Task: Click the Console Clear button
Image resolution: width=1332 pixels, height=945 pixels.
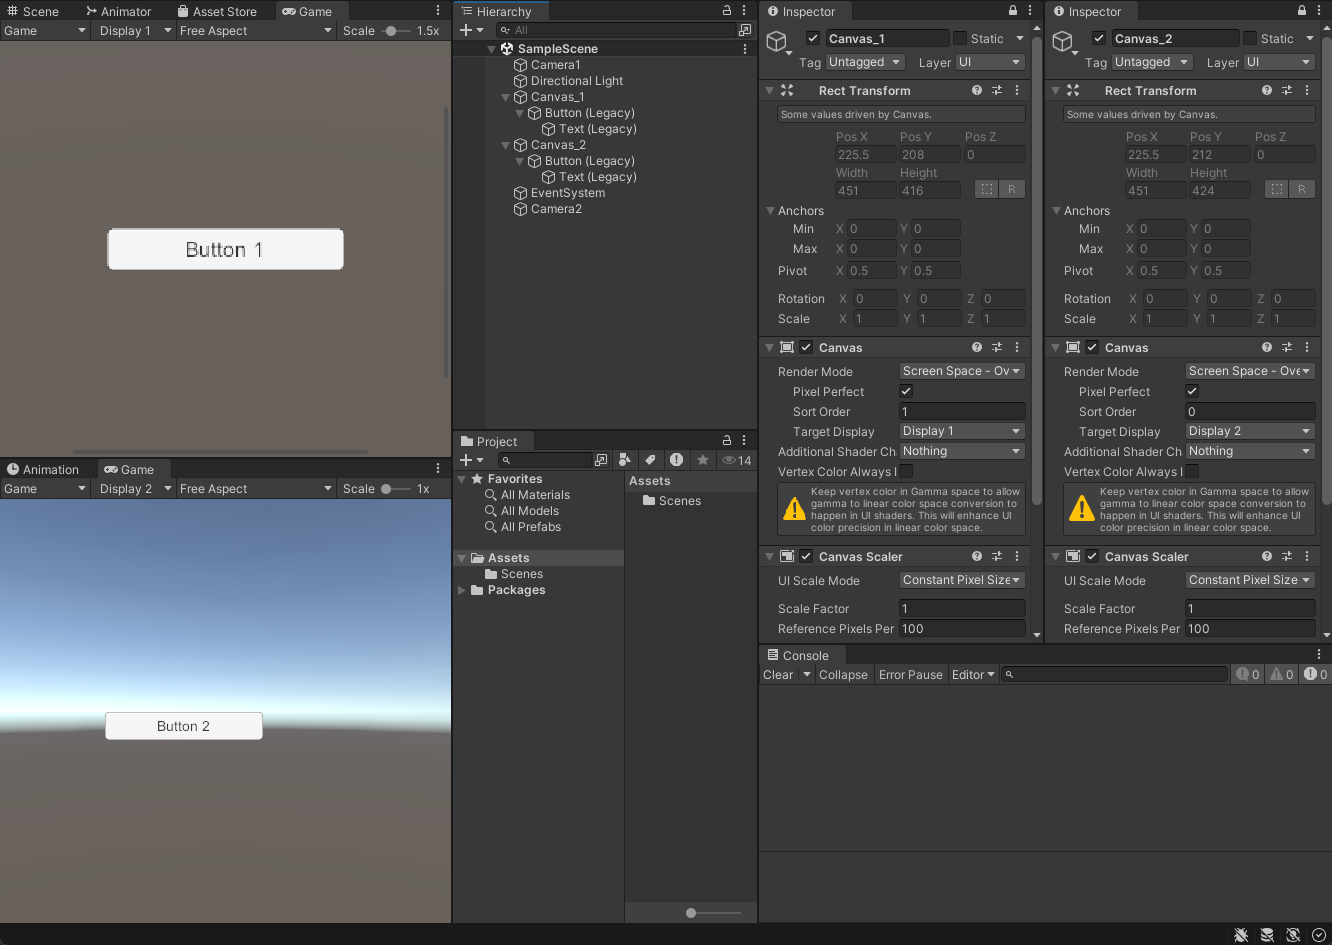Action: pos(778,675)
